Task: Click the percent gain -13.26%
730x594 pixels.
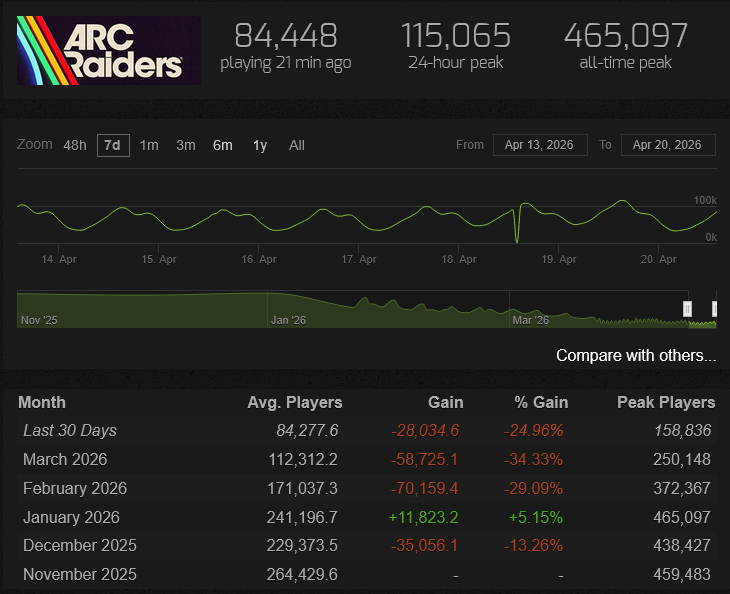Action: tap(534, 545)
